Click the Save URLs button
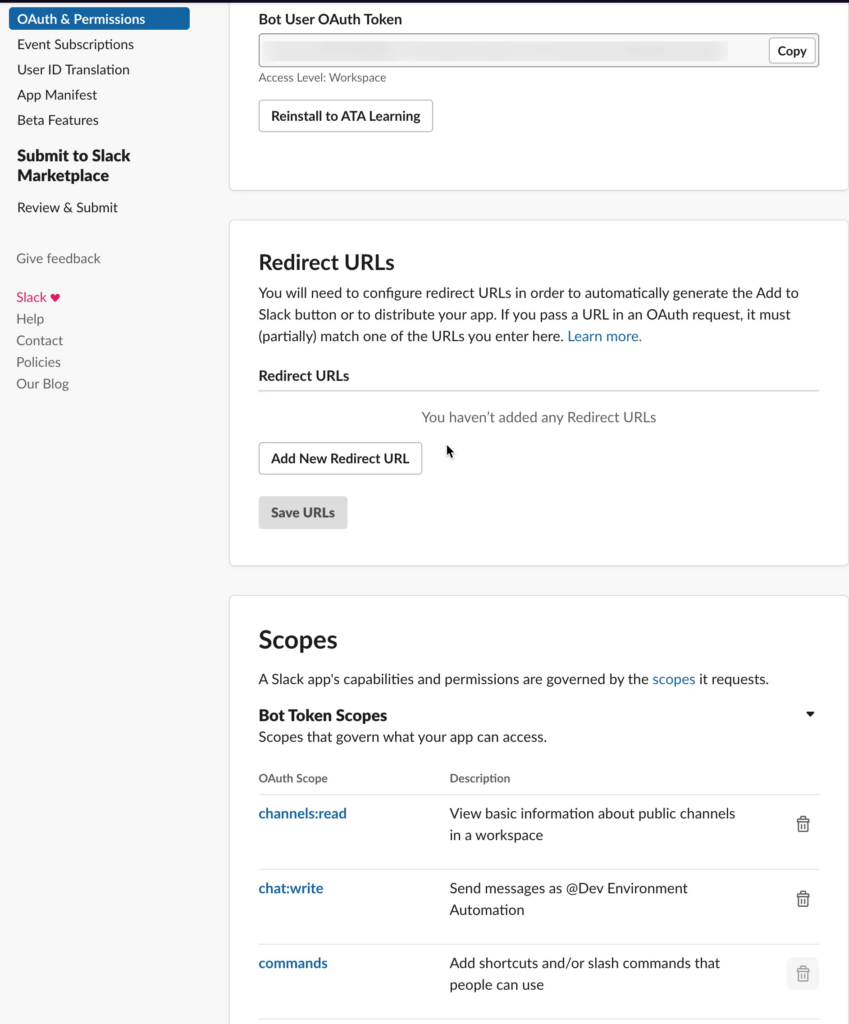Screen dimensions: 849x1024 click(303, 513)
